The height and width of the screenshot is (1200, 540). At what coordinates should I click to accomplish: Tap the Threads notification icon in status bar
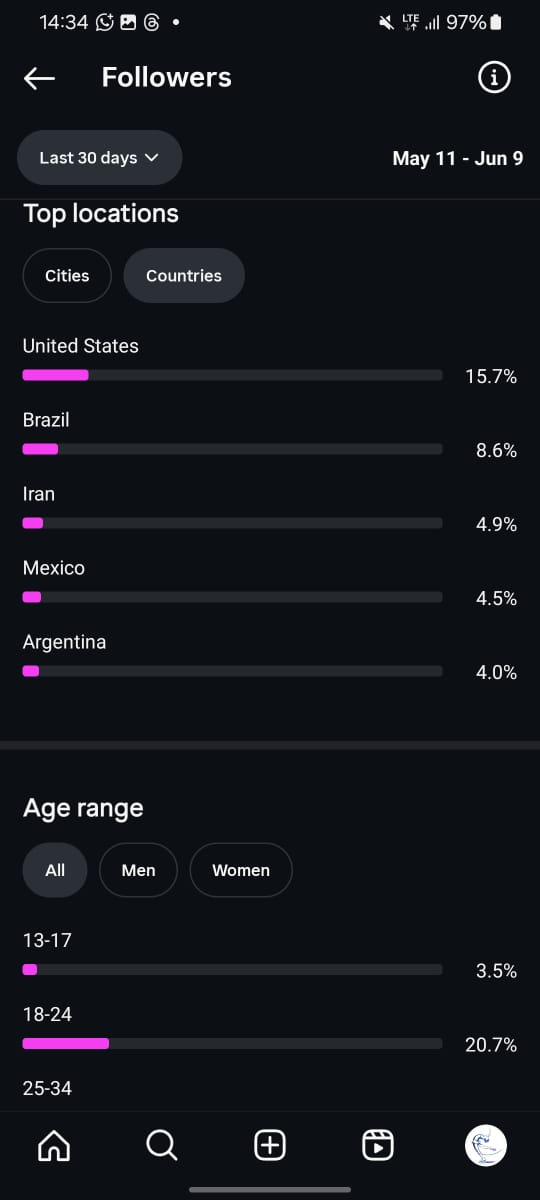click(x=151, y=22)
